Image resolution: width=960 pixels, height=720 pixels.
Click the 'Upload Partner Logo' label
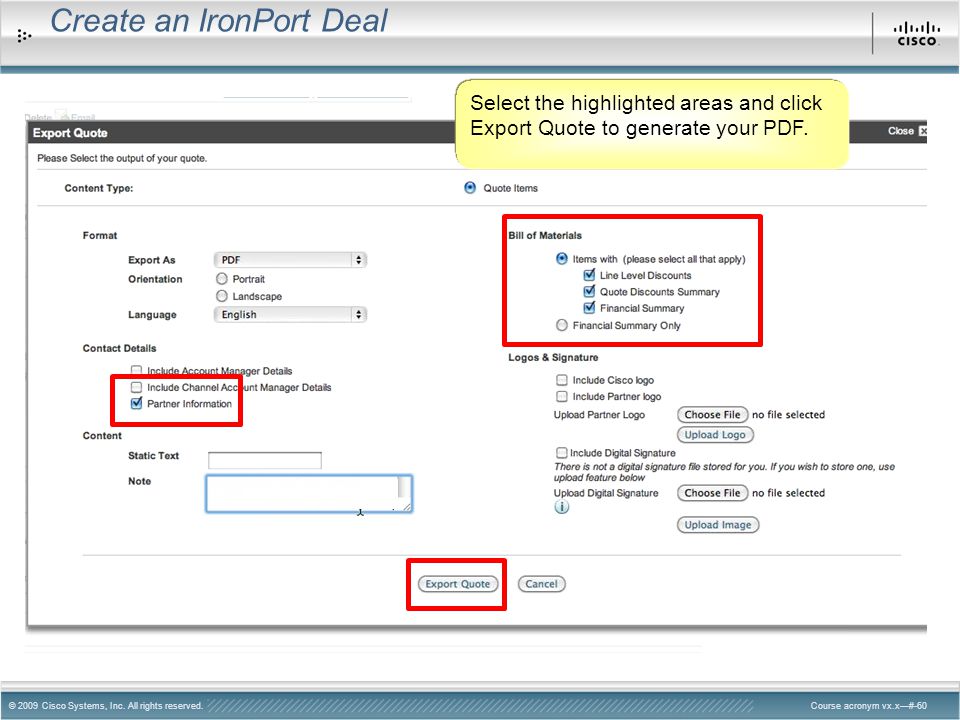(599, 415)
